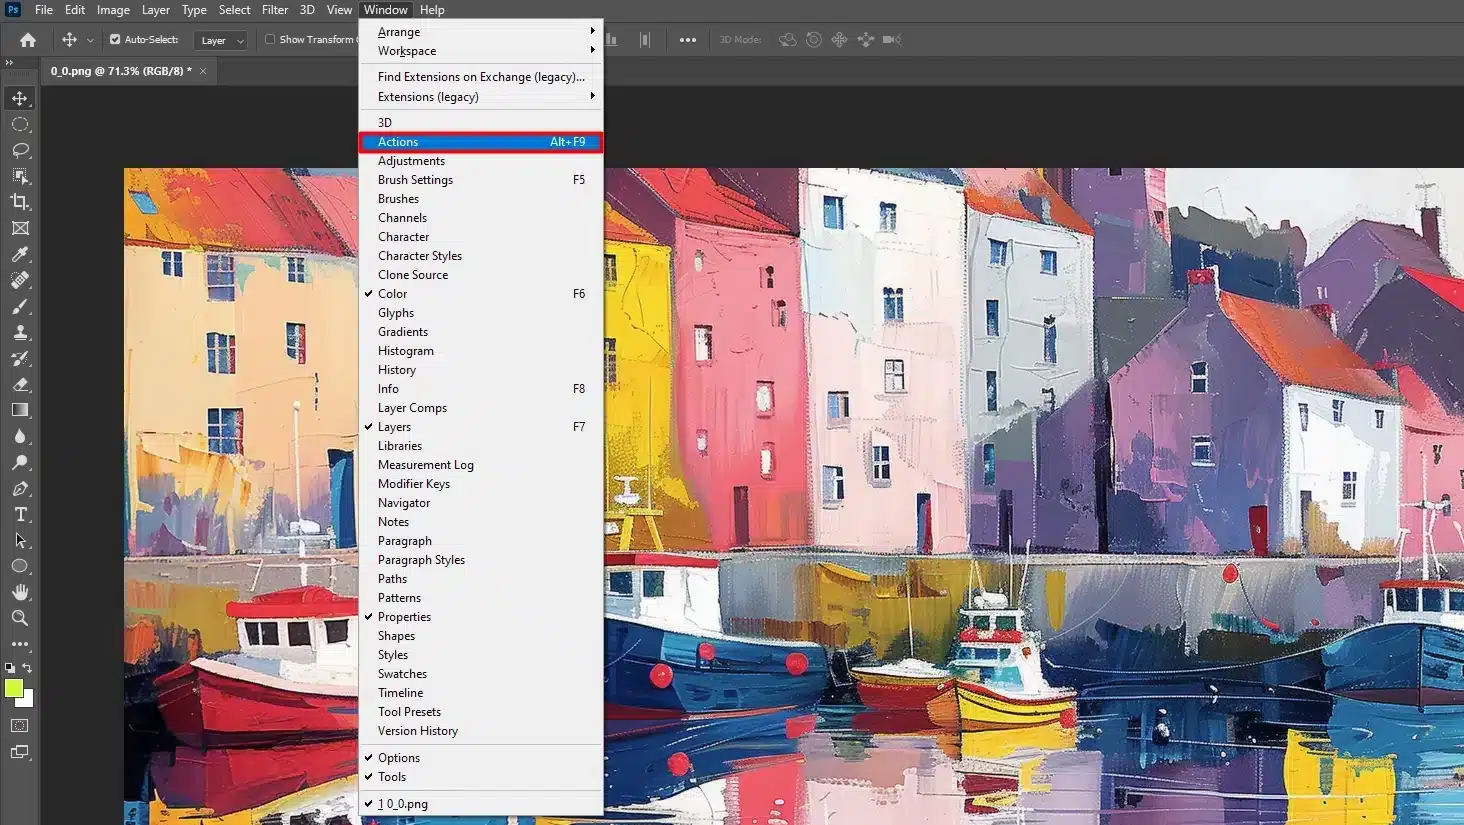Expand Extensions (legacy) submenu

(481, 97)
